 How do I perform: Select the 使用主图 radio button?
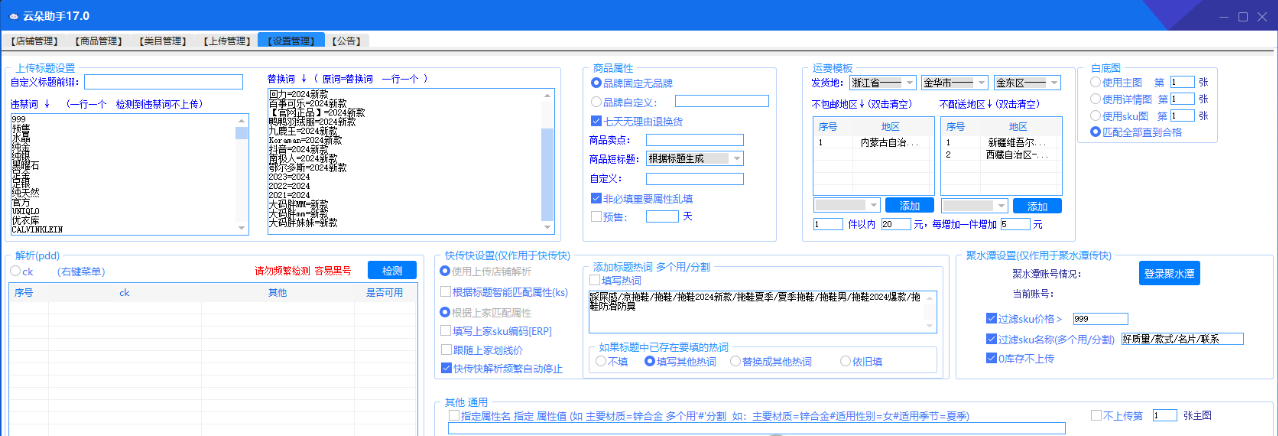coord(1096,82)
